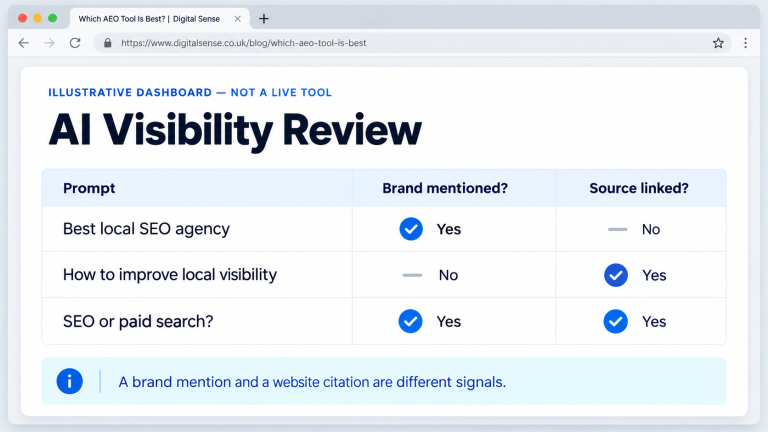
Task: Select the SEO or paid search? prompt
Action: point(138,321)
